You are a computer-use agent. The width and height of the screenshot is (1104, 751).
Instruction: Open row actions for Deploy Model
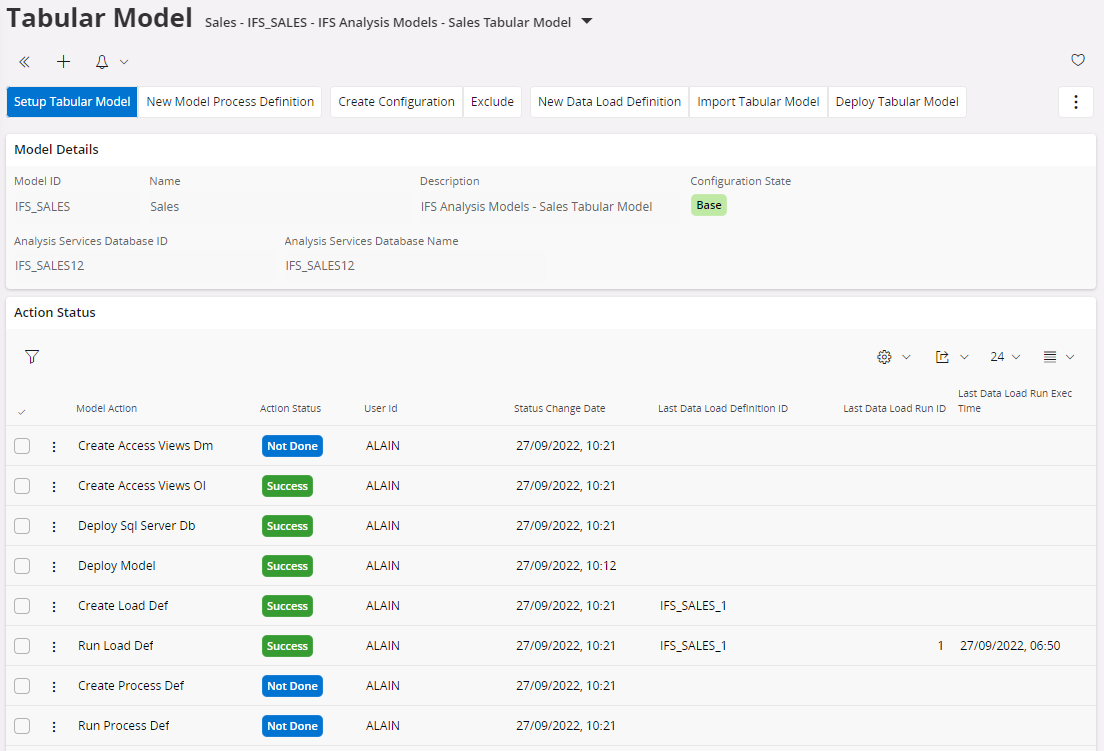[x=54, y=566]
